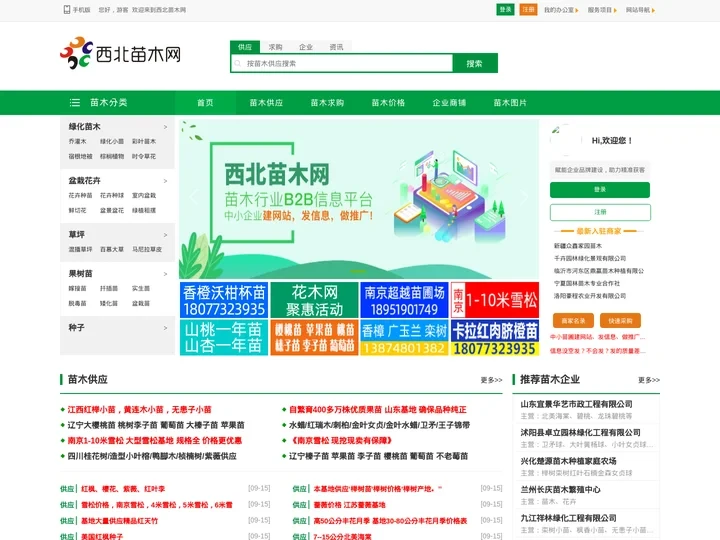Open 山东宜景华艺市政工程有限公司 company
The width and height of the screenshot is (720, 540).
576,404
